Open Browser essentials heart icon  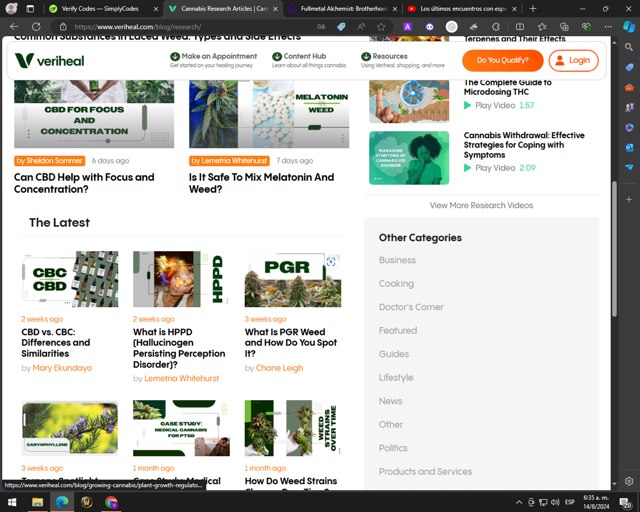pos(586,27)
